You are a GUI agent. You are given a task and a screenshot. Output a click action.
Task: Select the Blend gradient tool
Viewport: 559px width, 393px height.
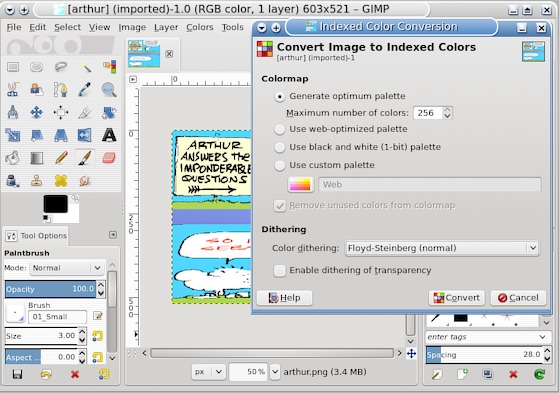tap(36, 158)
